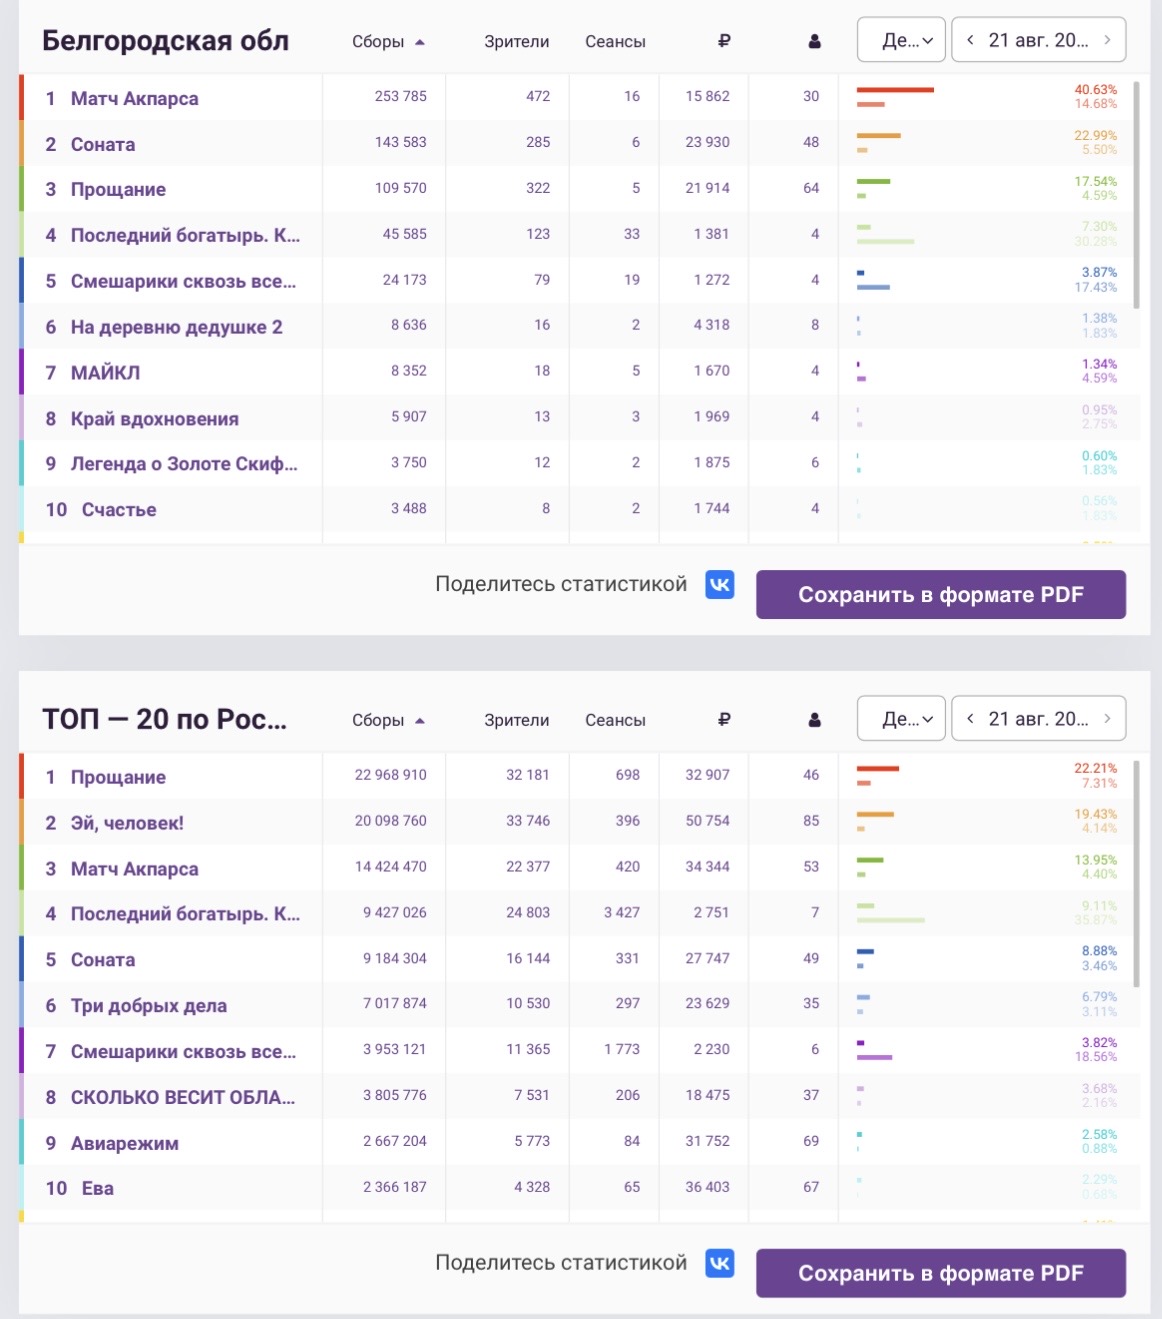1162x1319 pixels.
Task: Sort Belgorod table by ruble icon column
Action: (724, 41)
